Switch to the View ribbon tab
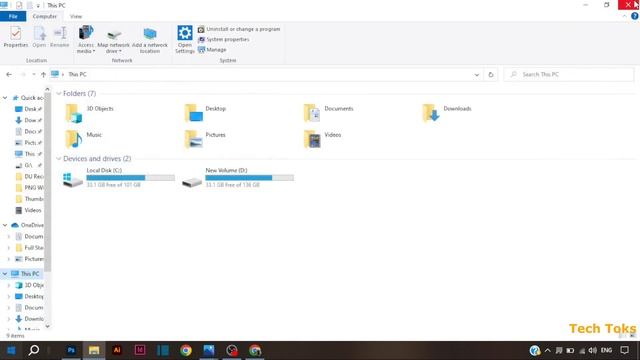Image resolution: width=640 pixels, height=360 pixels. 76,16
